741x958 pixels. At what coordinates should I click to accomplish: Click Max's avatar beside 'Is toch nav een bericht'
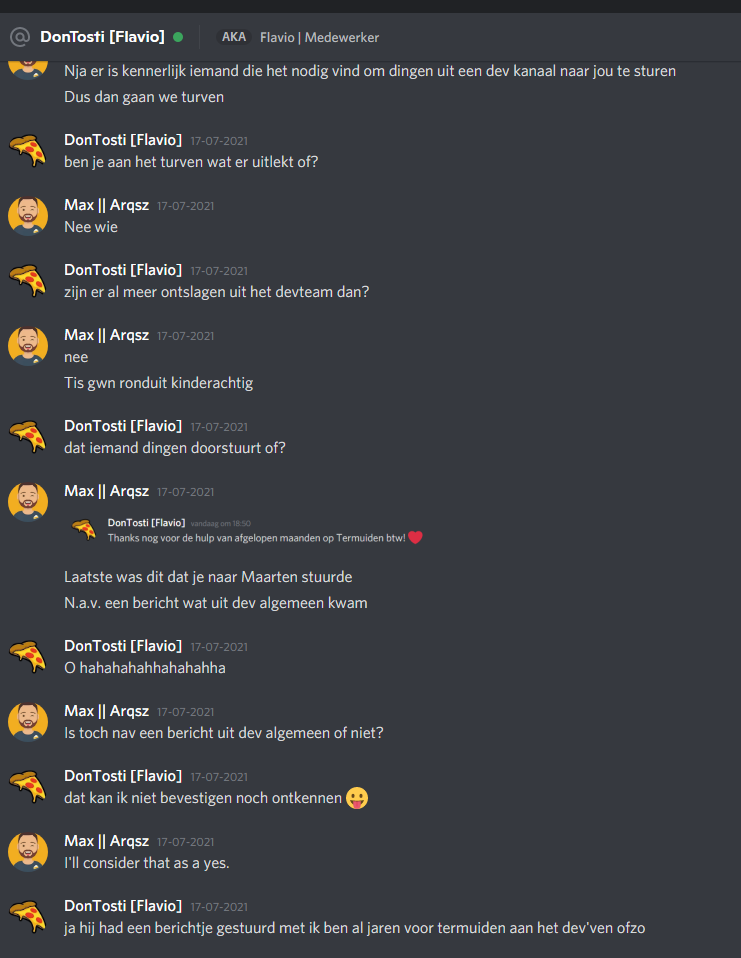pos(28,722)
